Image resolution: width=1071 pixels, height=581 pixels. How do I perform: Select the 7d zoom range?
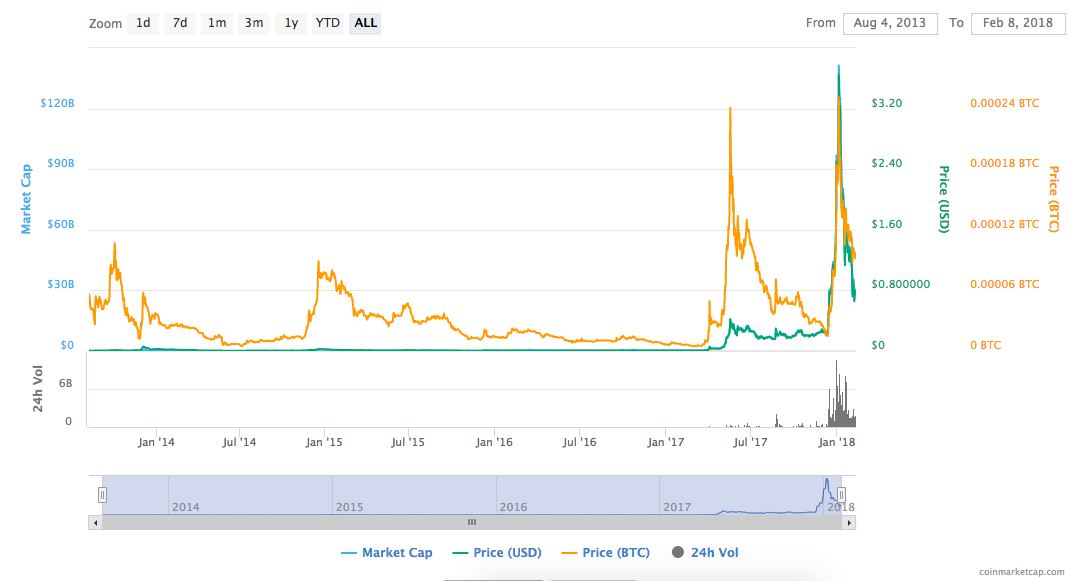[180, 23]
